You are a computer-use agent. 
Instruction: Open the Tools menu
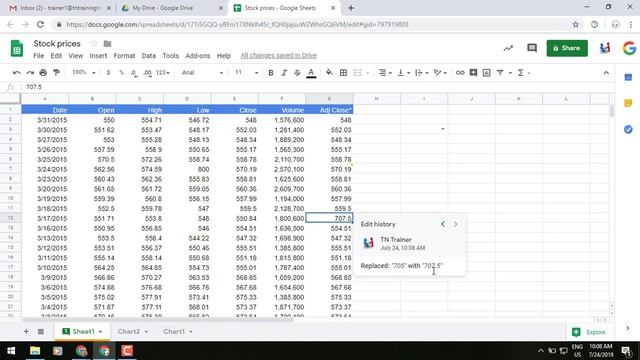click(x=170, y=56)
